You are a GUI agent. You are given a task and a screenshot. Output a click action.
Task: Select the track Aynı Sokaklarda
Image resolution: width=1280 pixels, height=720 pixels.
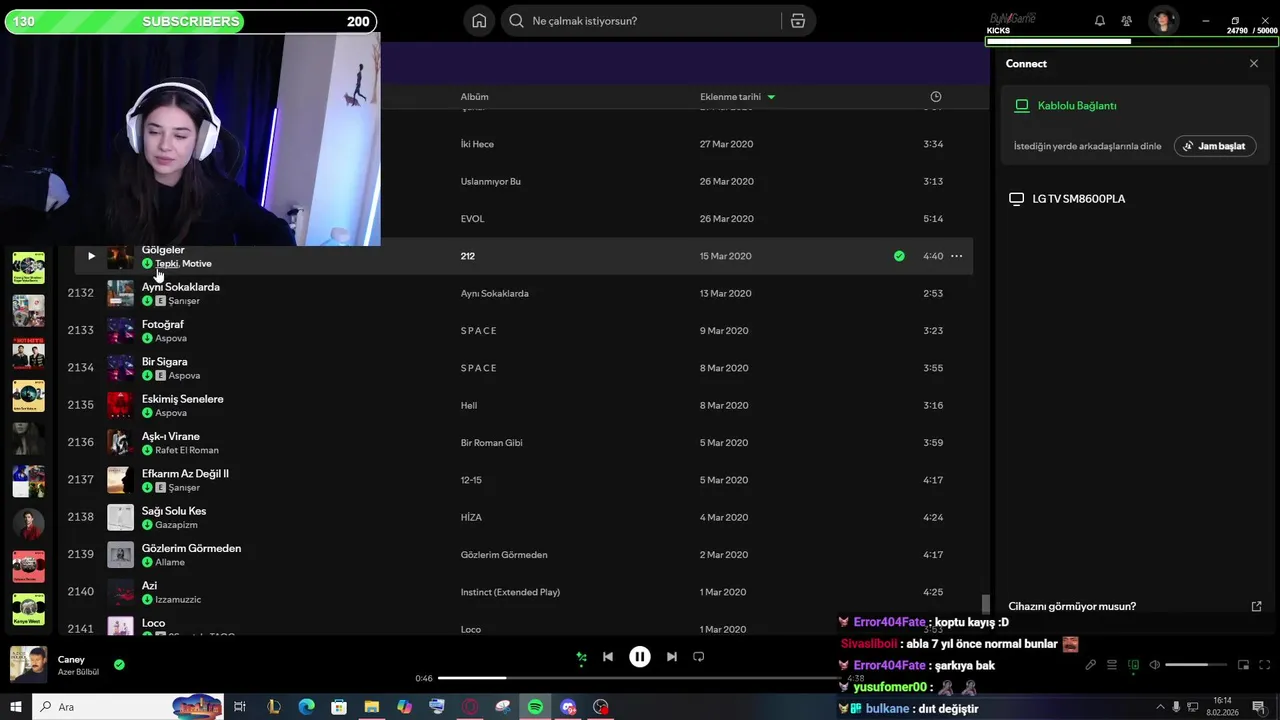click(x=181, y=287)
